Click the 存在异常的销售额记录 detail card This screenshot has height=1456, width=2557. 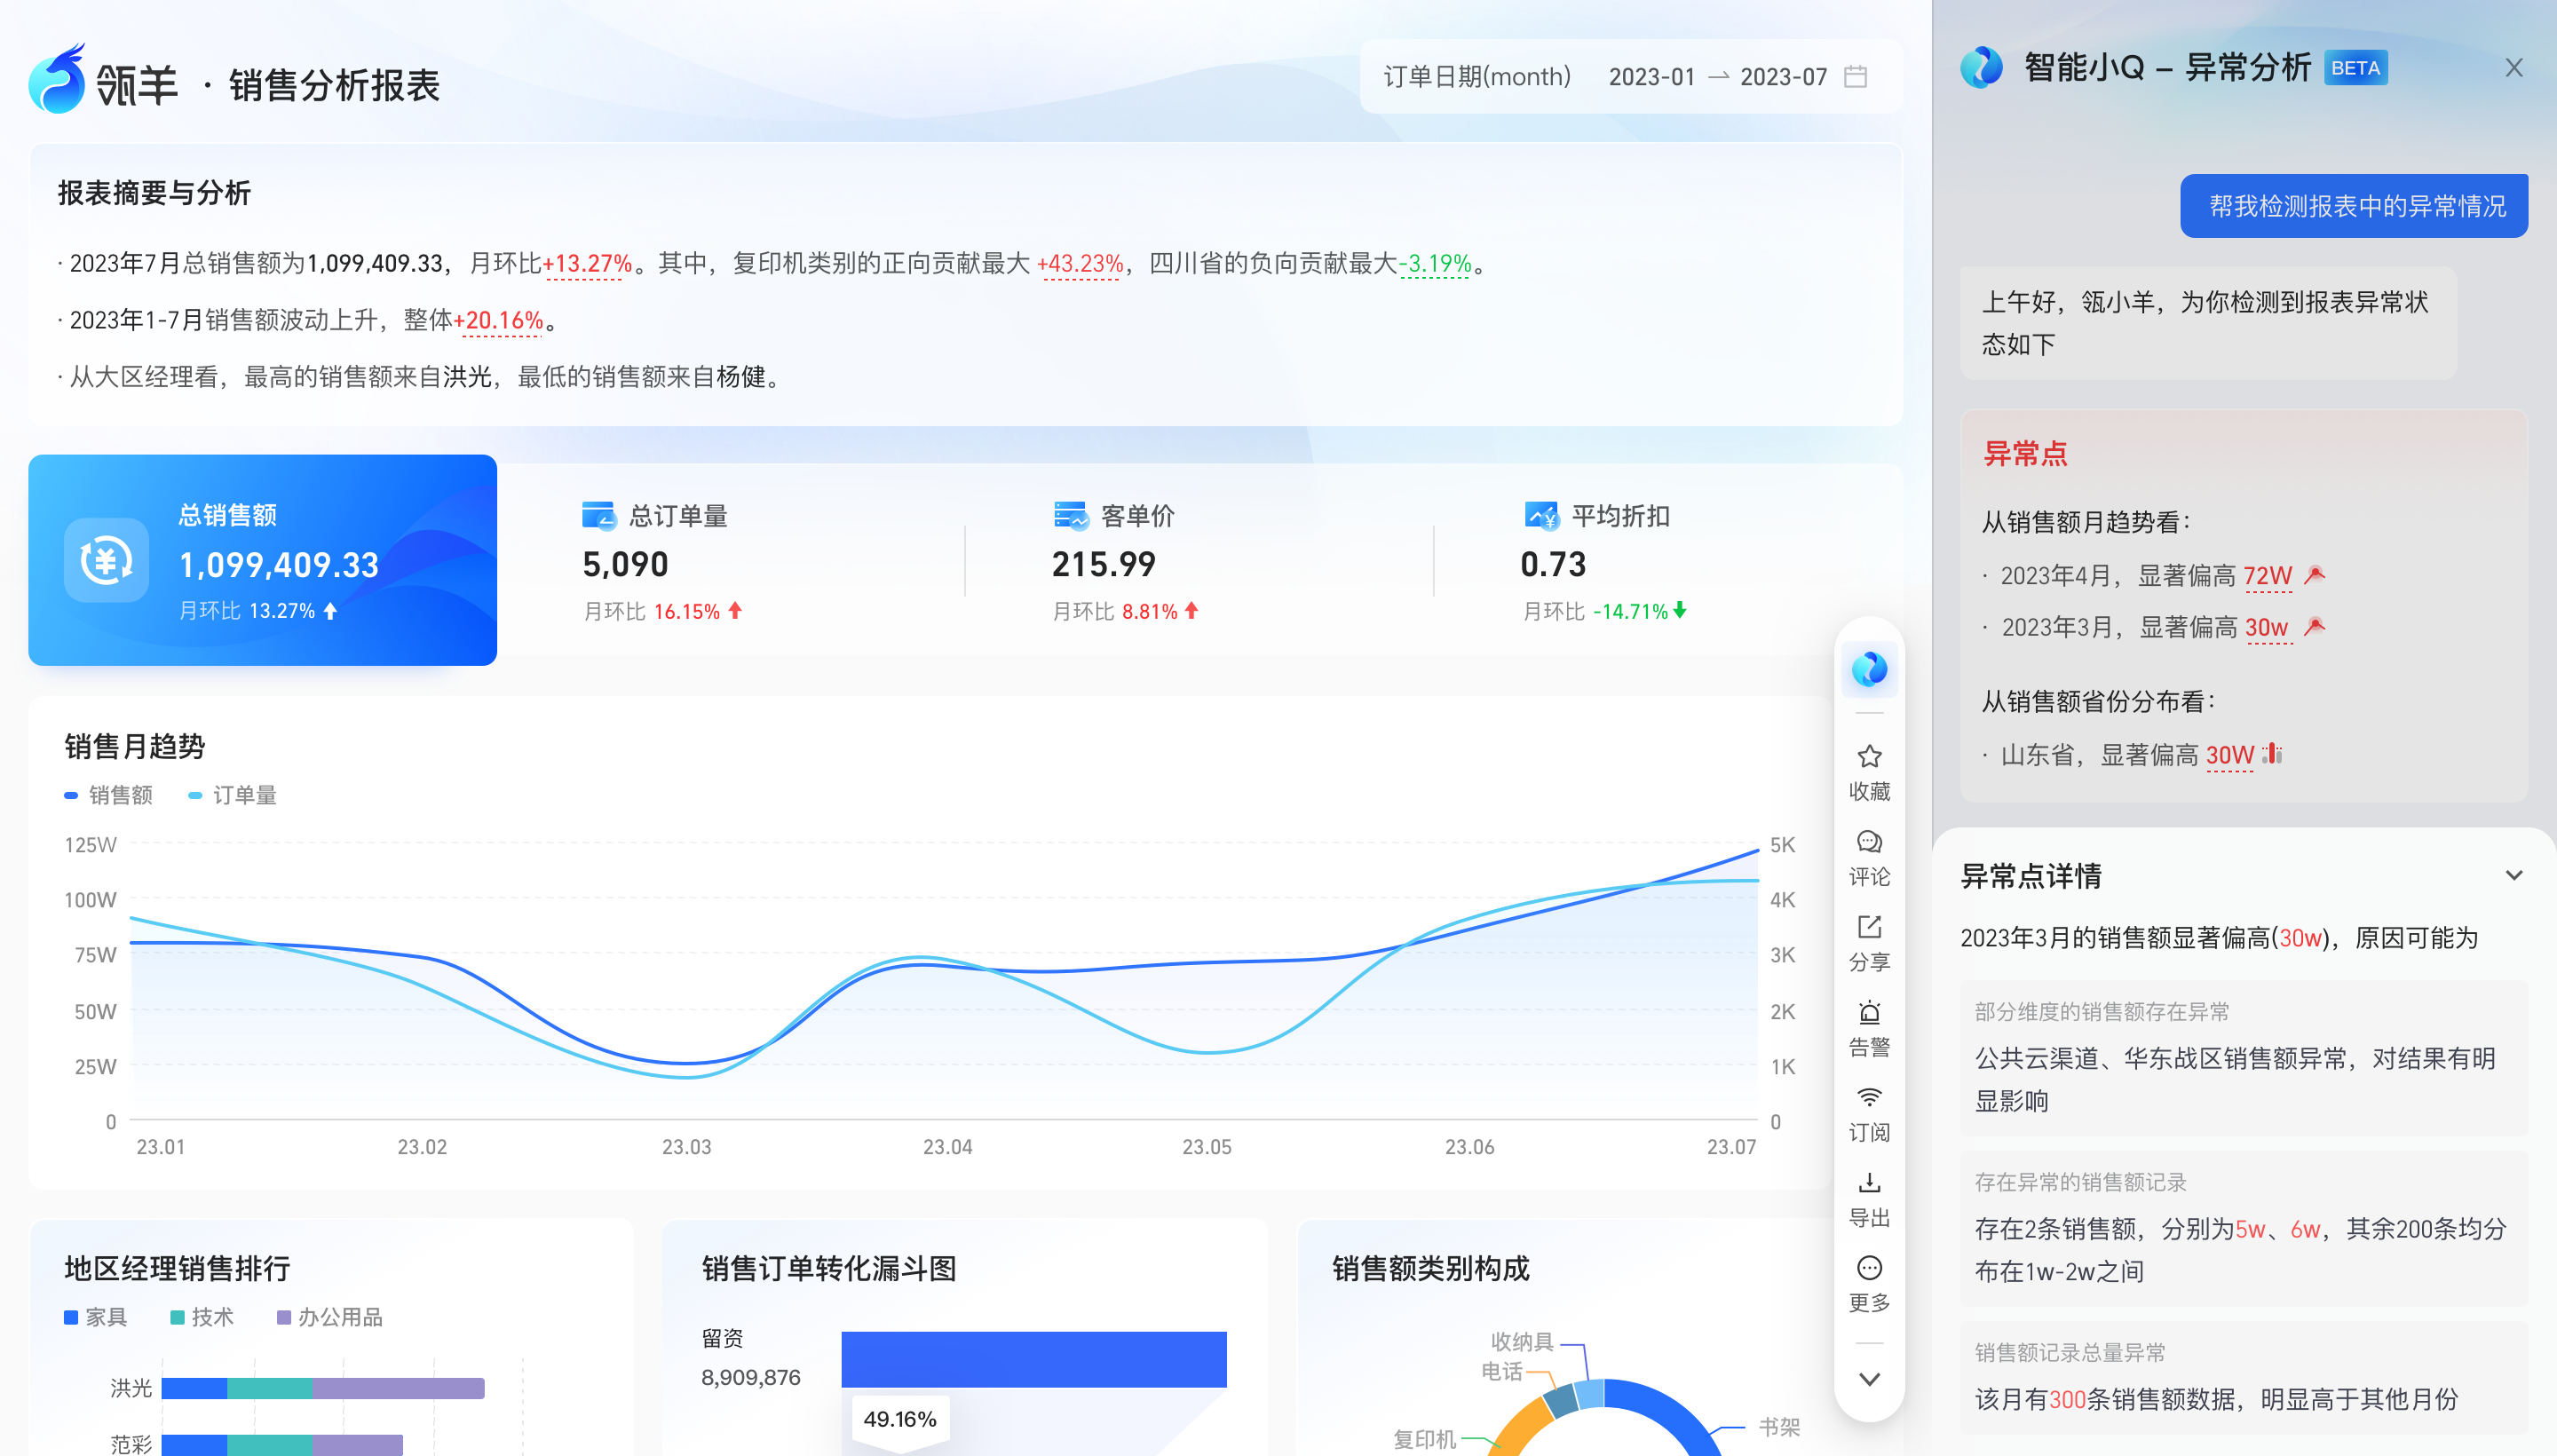[x=2243, y=1228]
